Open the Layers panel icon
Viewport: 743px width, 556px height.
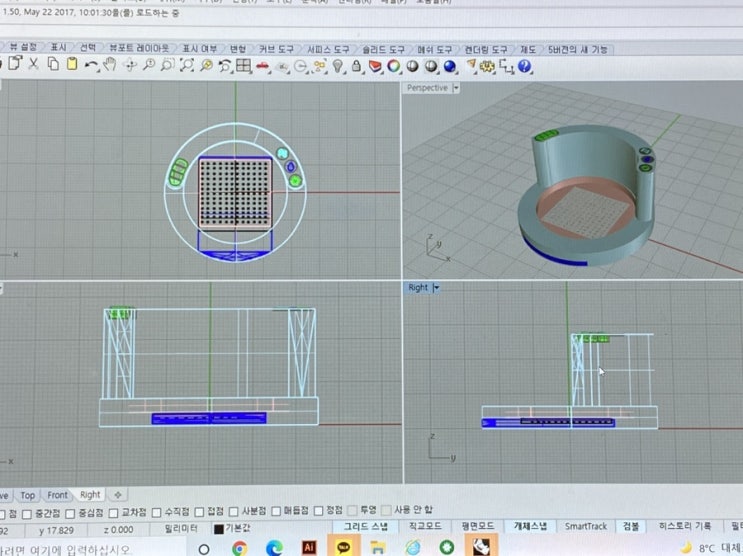click(x=375, y=66)
